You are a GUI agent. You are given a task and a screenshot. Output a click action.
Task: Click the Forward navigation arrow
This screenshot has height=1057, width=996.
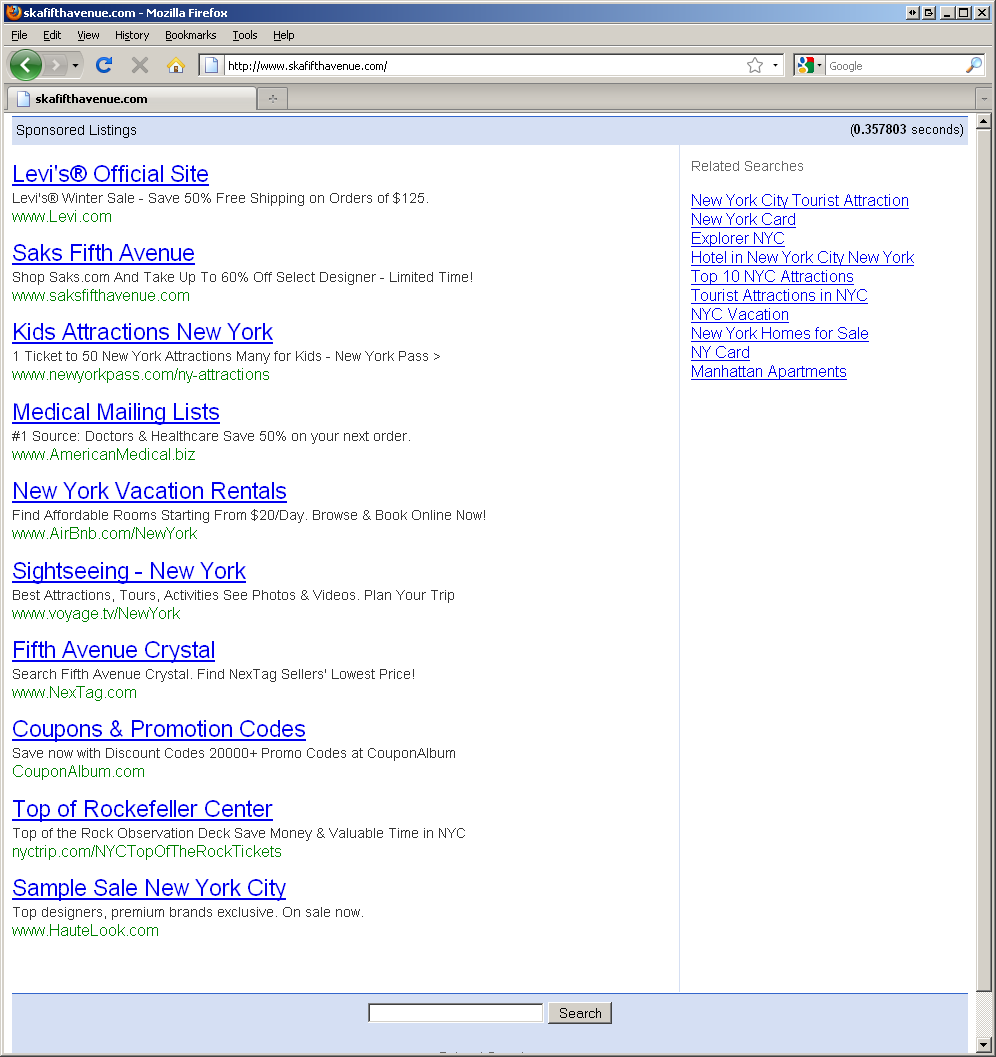[x=56, y=65]
